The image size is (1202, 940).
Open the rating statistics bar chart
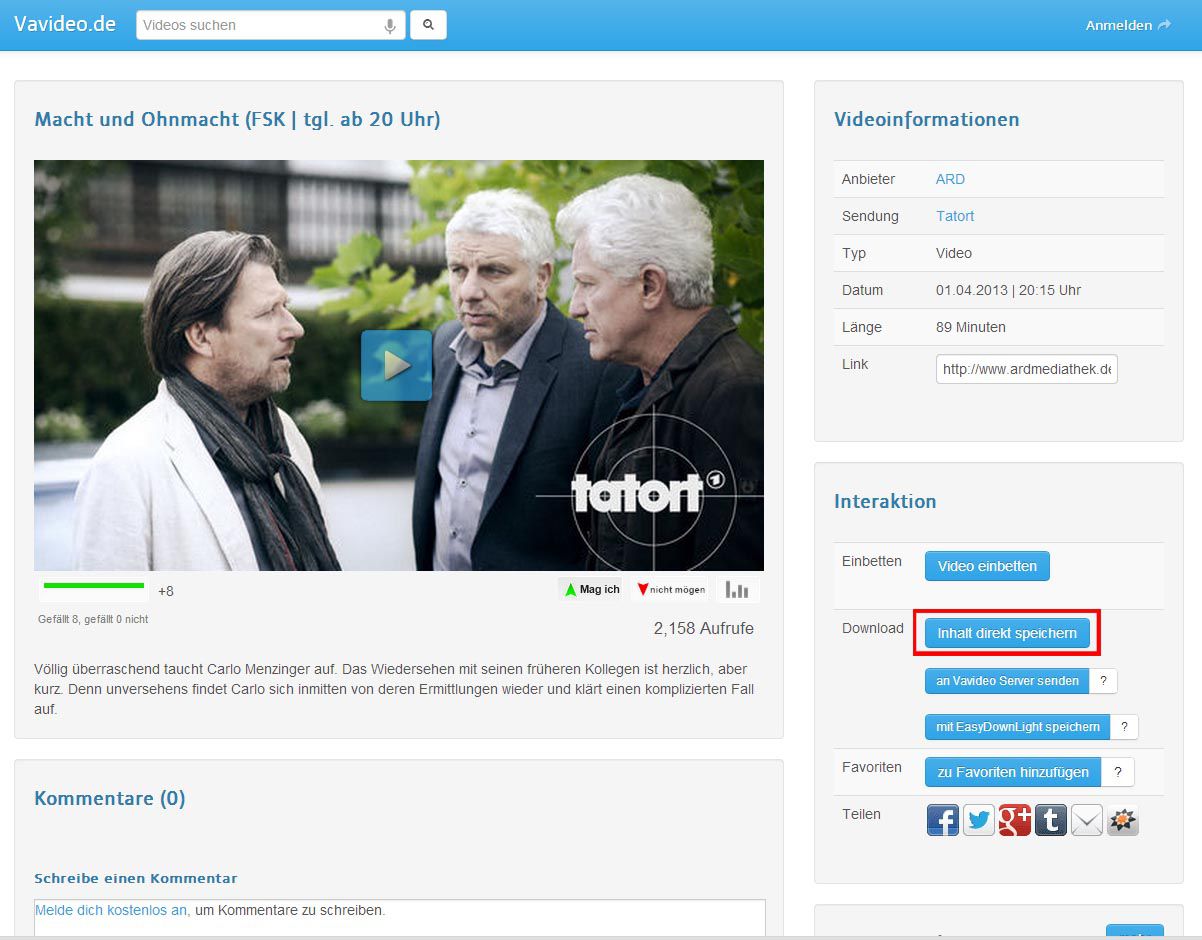pos(738,590)
